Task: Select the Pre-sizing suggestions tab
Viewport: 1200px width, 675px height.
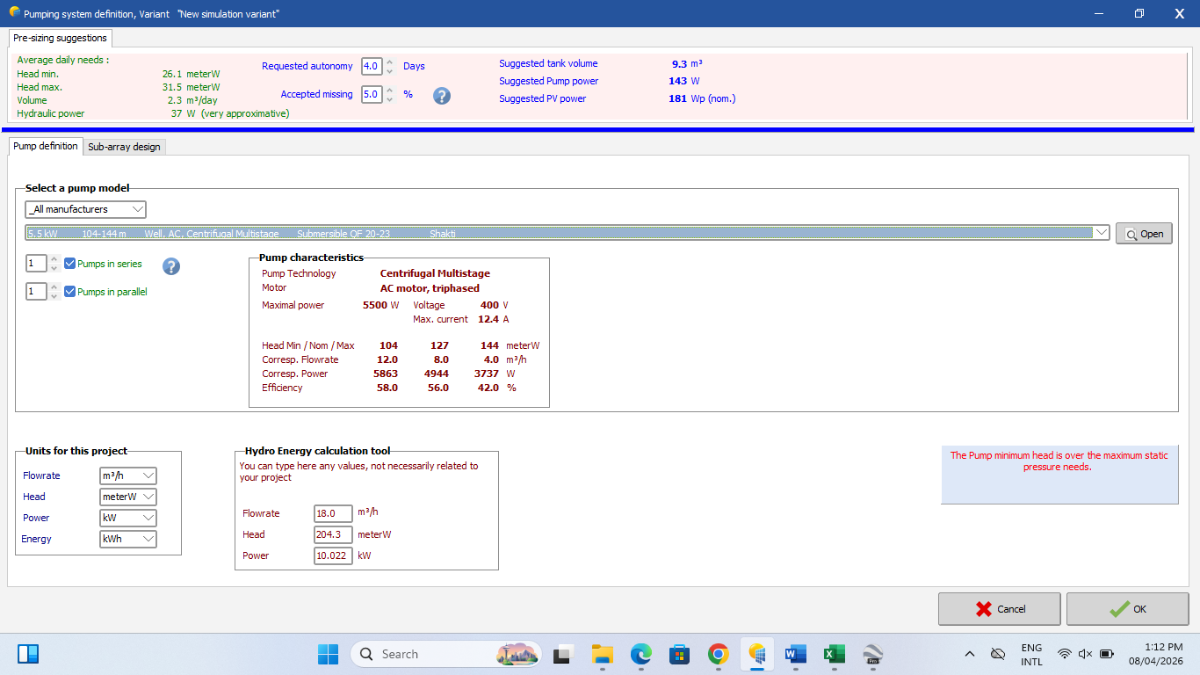Action: coord(60,38)
